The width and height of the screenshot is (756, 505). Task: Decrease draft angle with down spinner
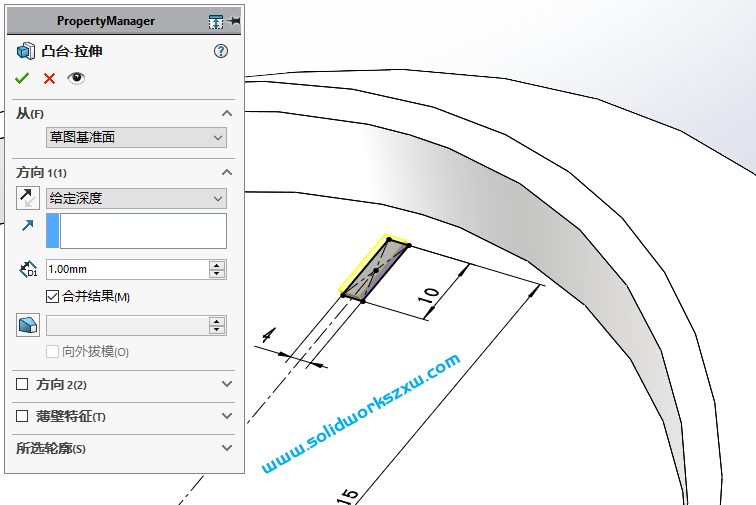217,330
